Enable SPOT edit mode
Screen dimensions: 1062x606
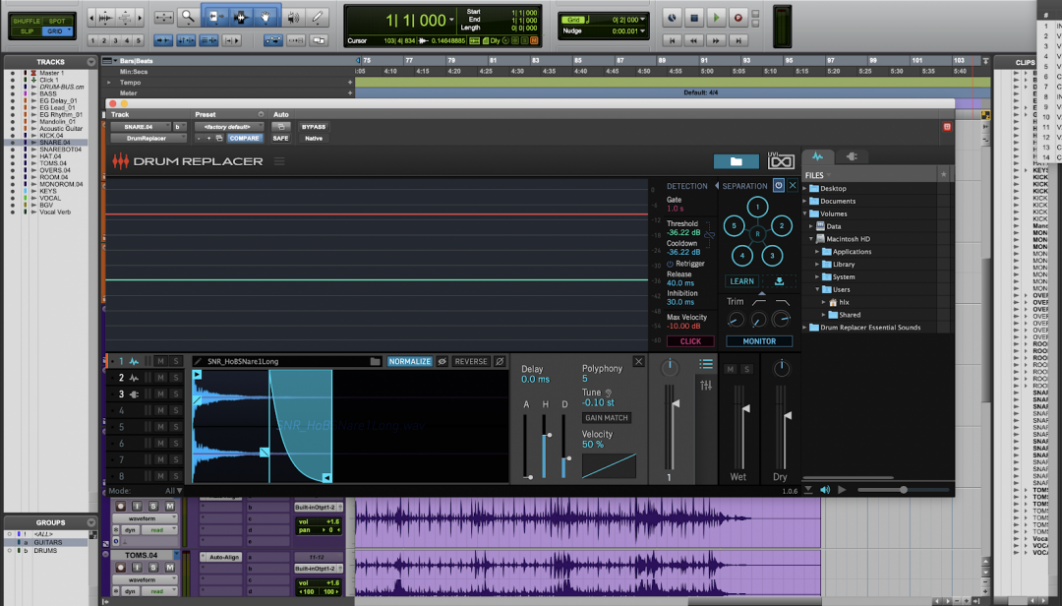click(57, 21)
